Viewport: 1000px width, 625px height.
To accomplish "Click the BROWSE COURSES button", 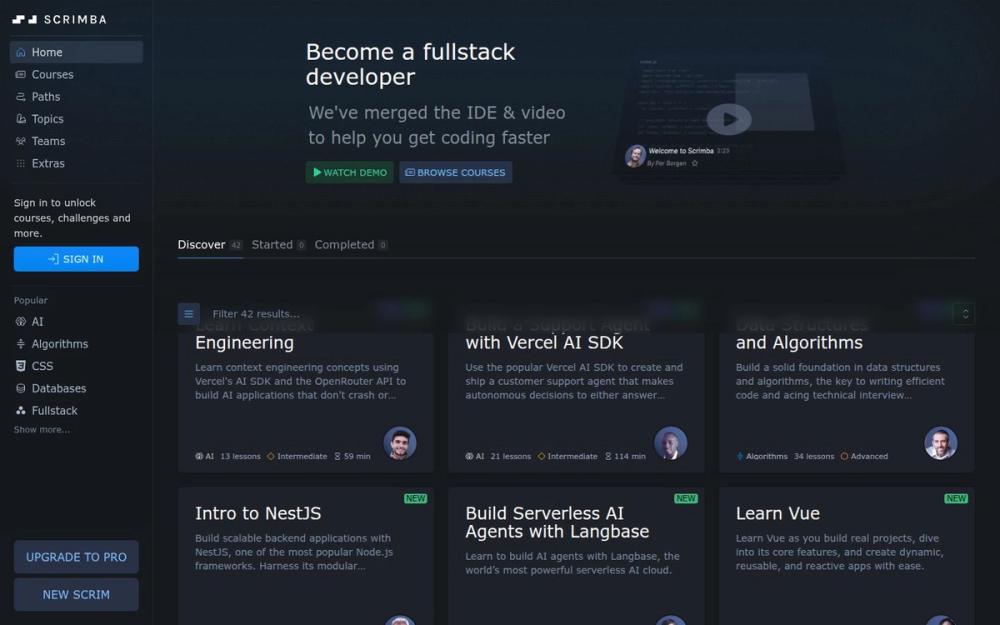I will [455, 172].
